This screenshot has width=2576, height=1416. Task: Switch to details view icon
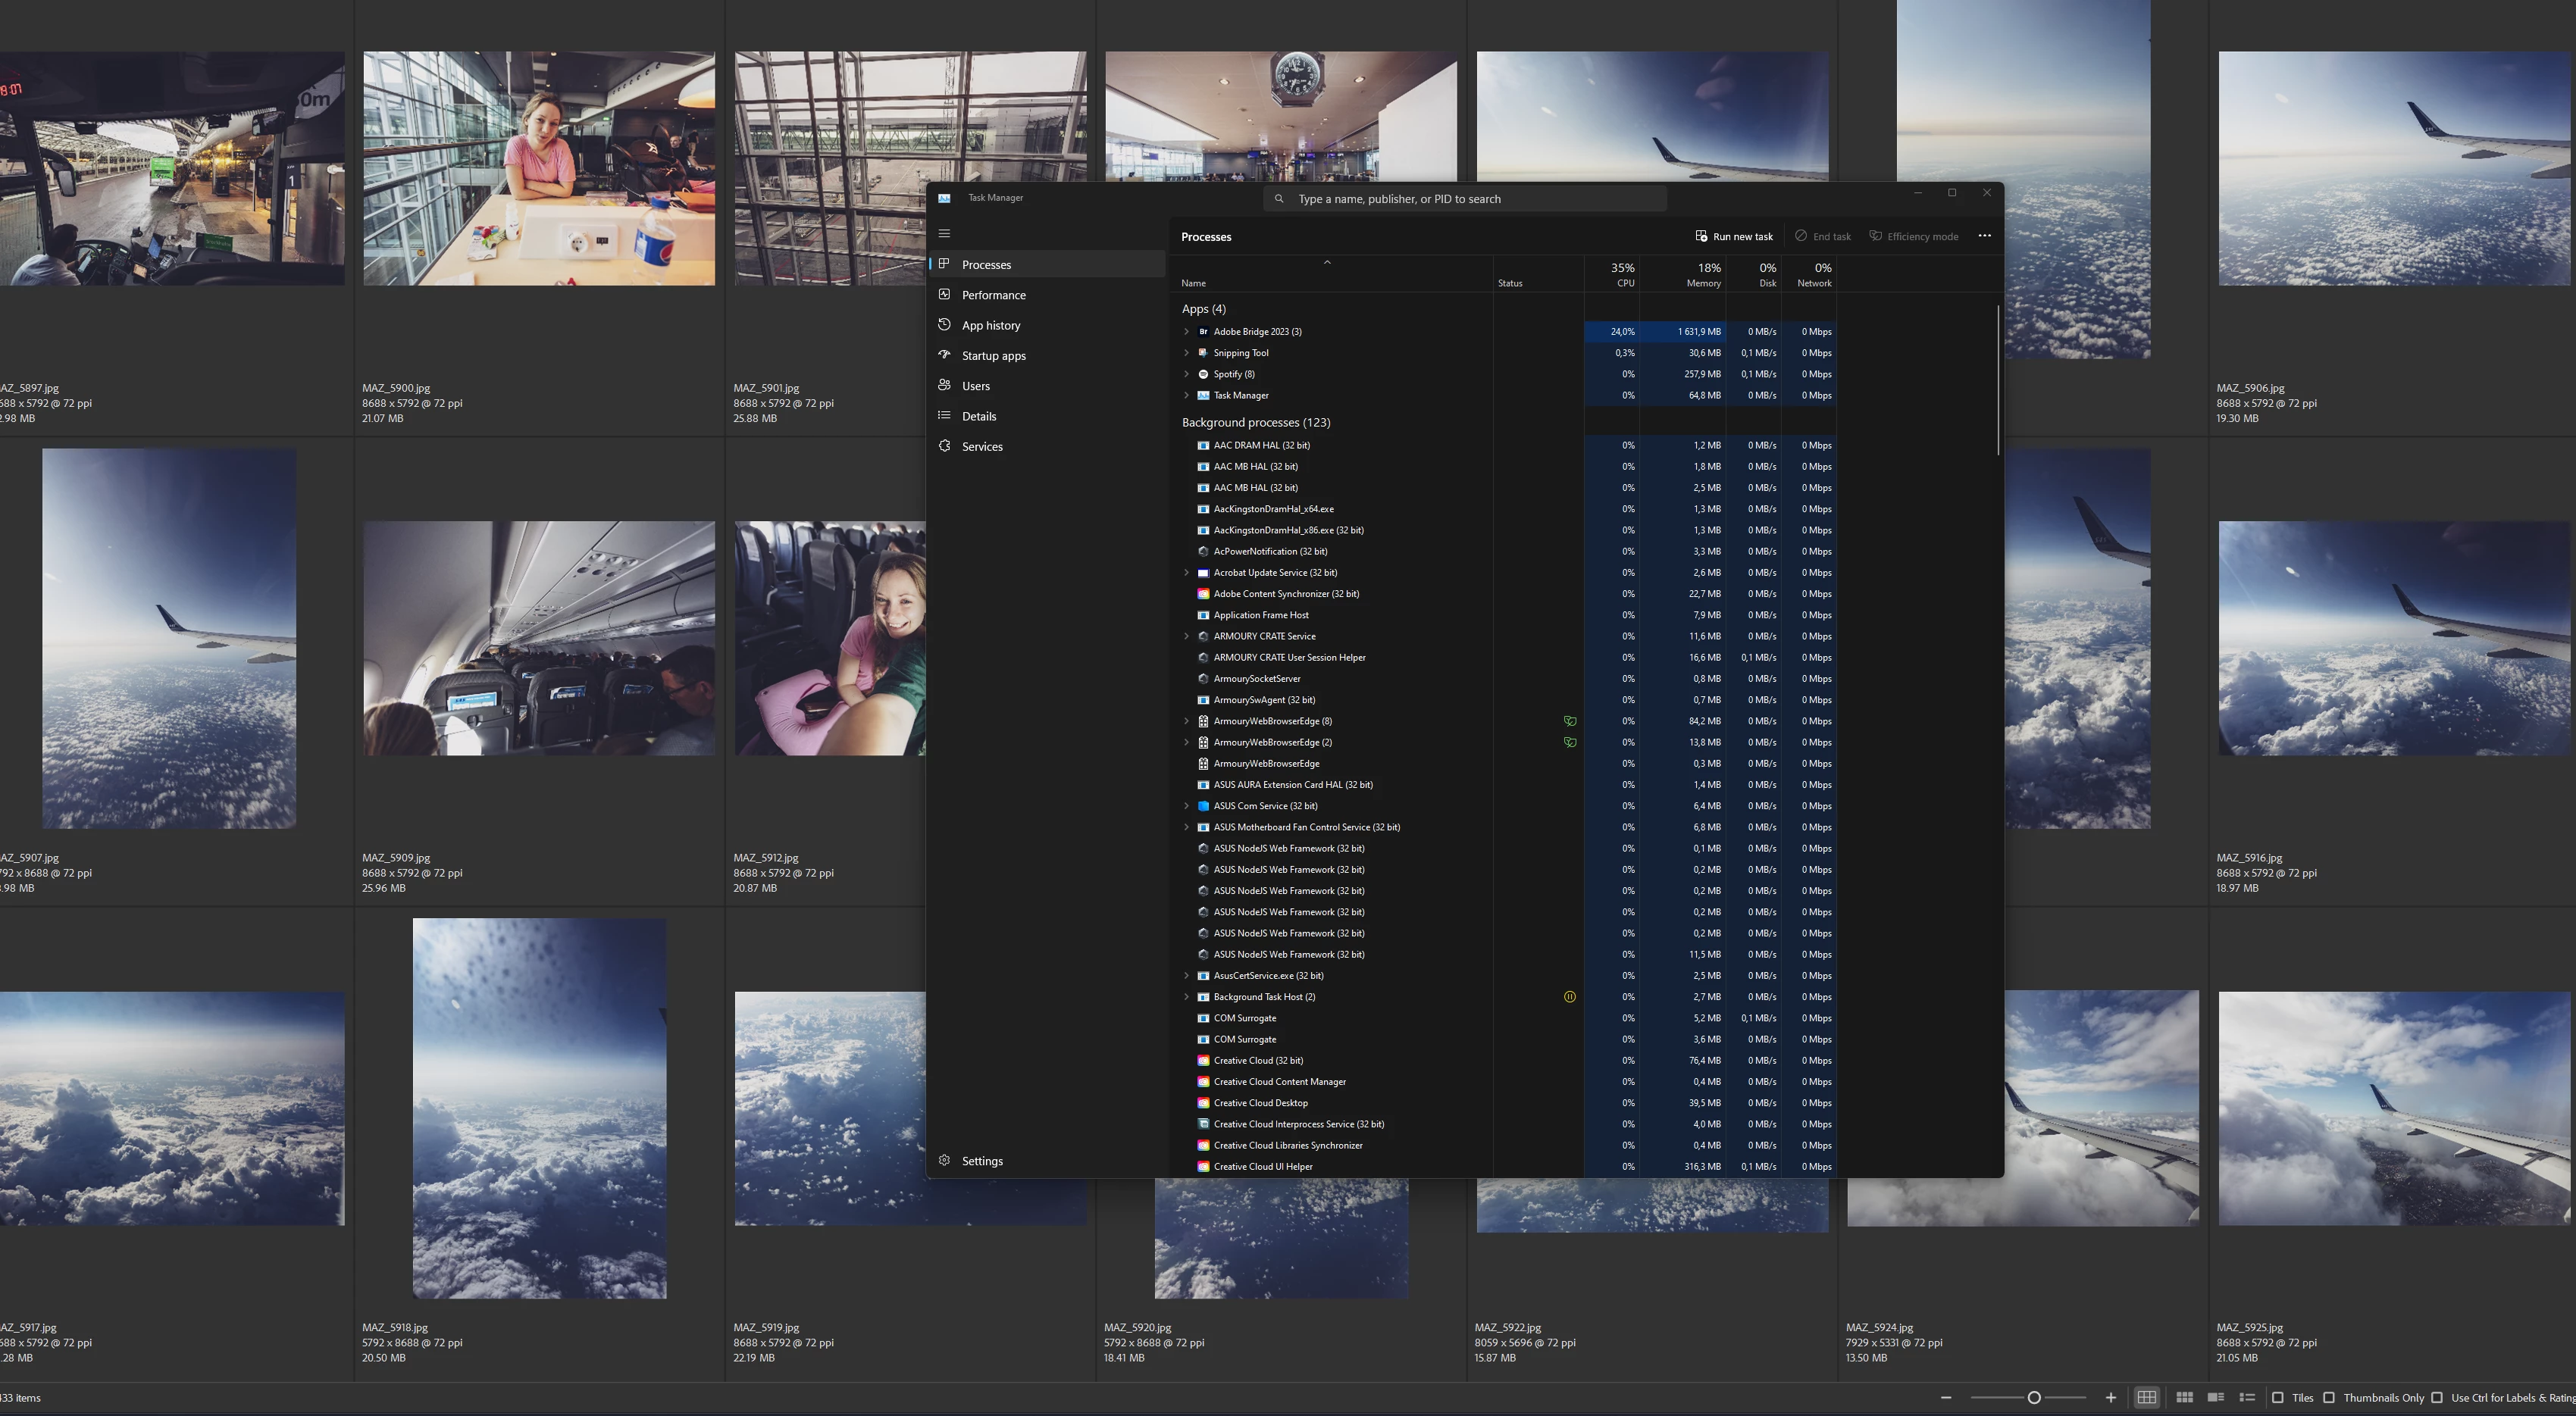2215,1398
